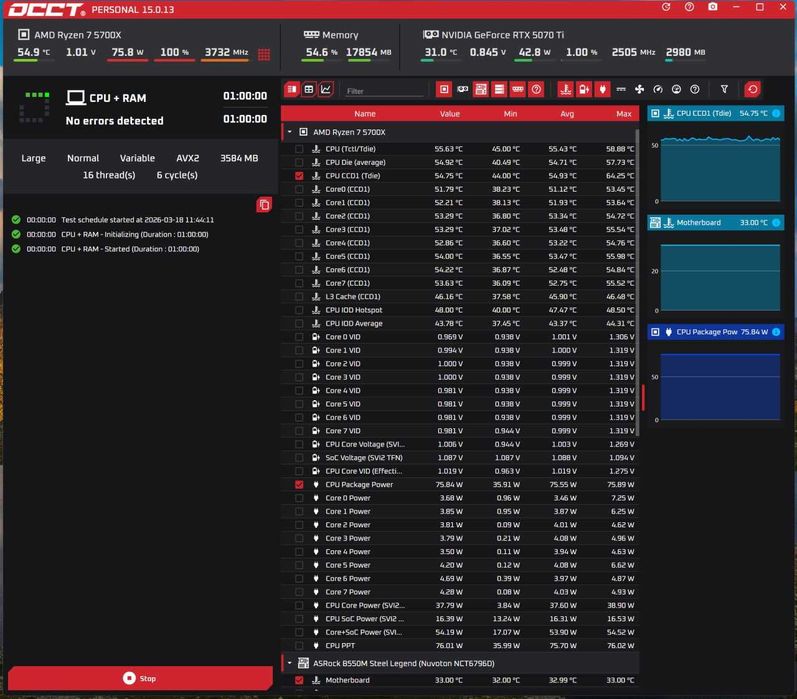Stop the running CPU + RAM test

coord(140,678)
